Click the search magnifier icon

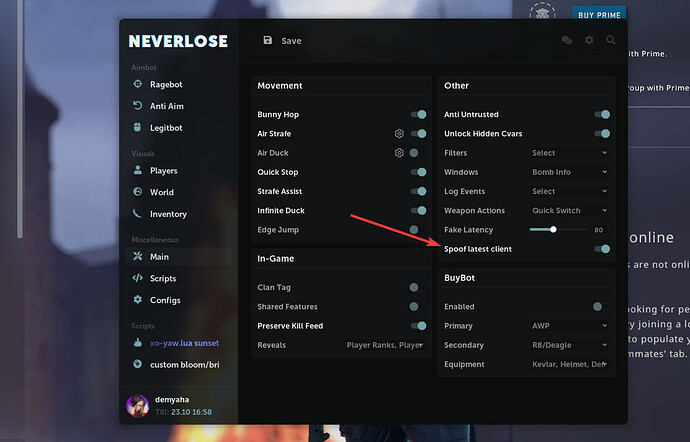(x=611, y=40)
